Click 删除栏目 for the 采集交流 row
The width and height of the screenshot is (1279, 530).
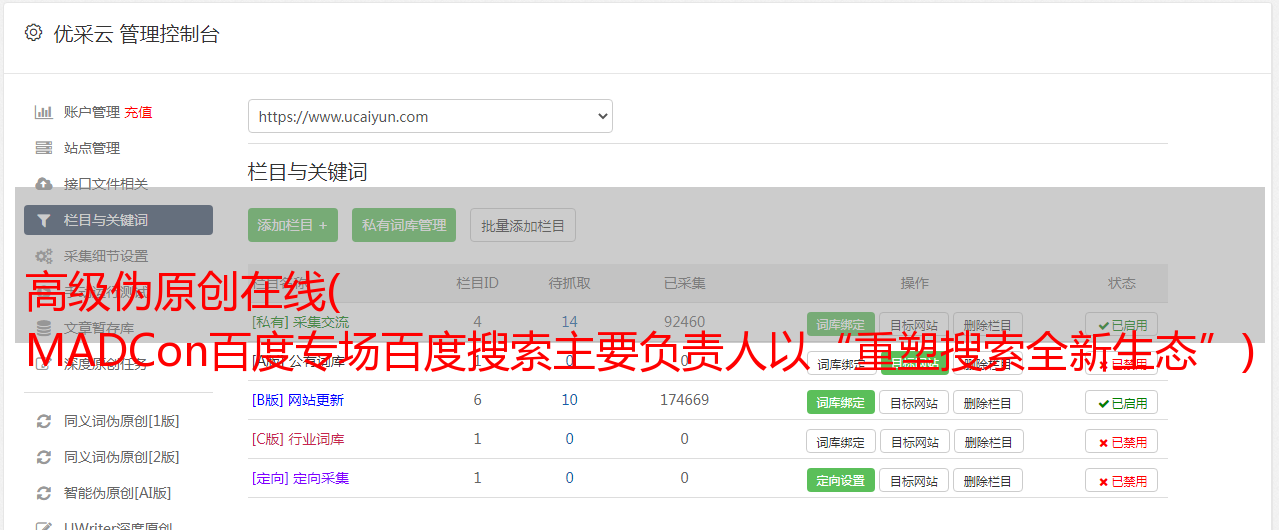pyautogui.click(x=988, y=325)
